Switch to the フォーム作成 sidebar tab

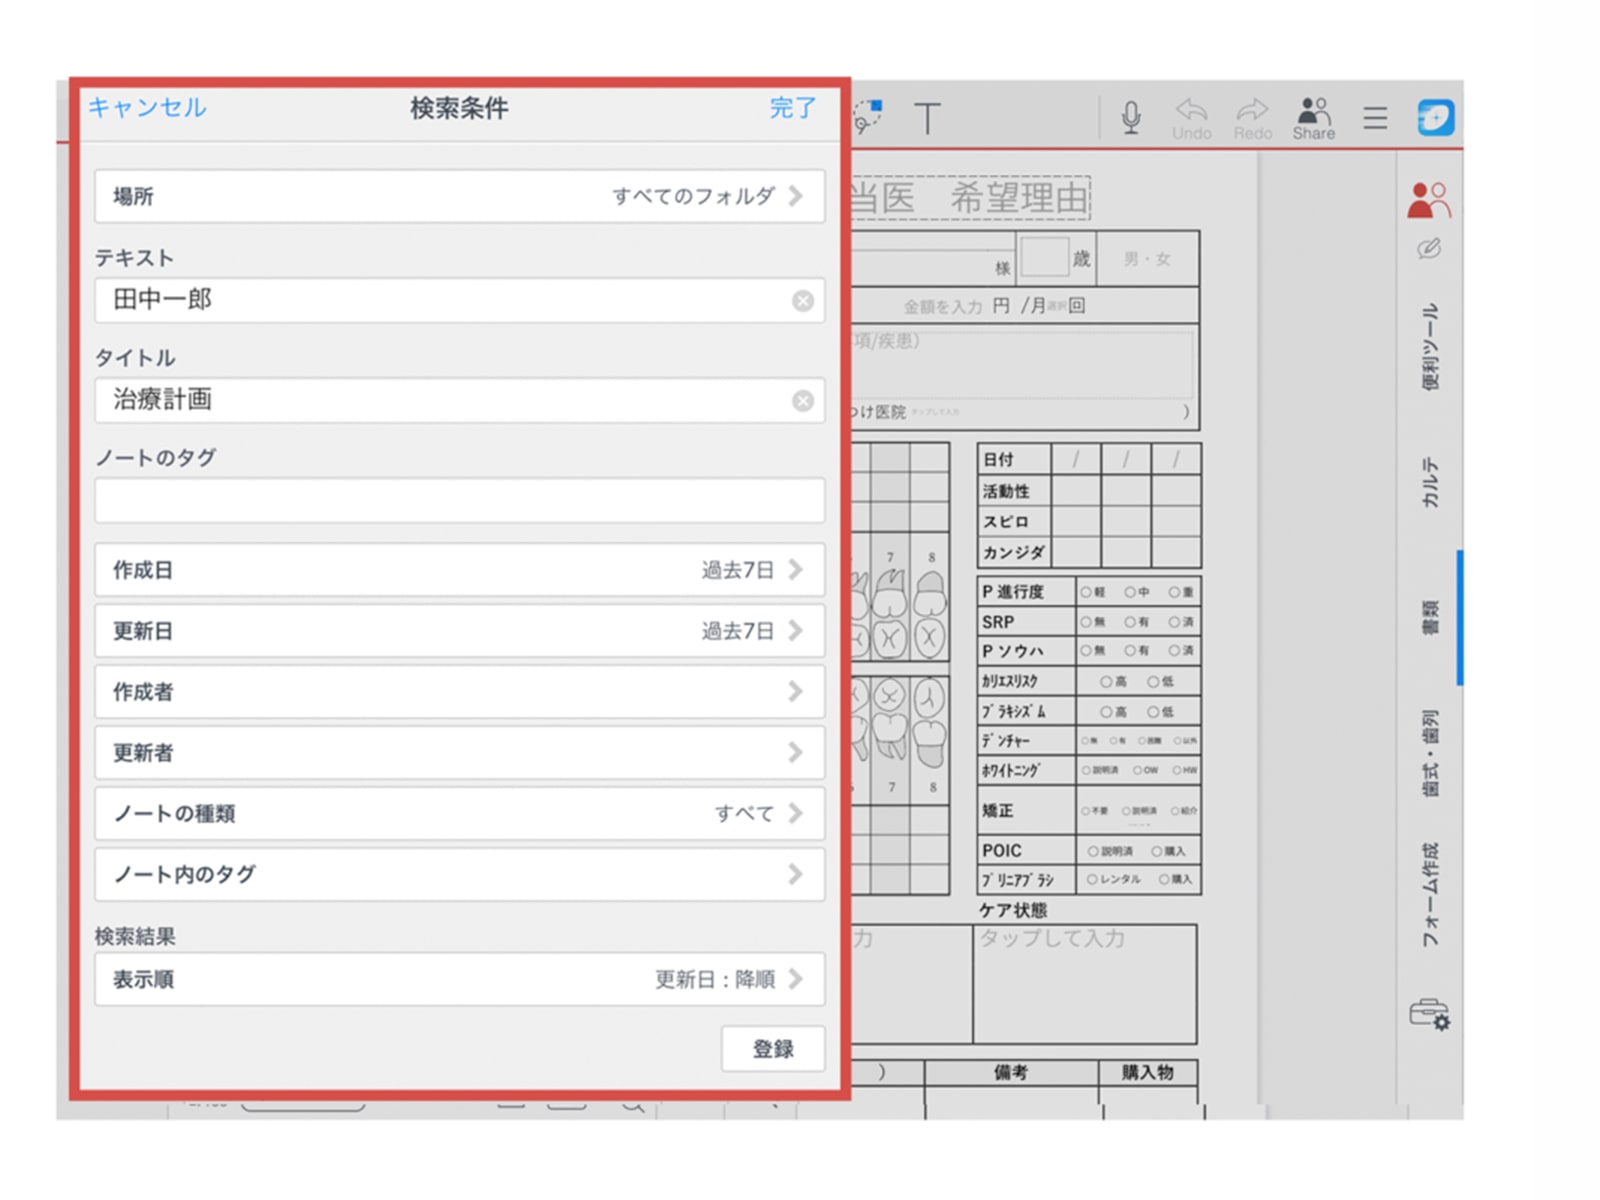pyautogui.click(x=1431, y=893)
